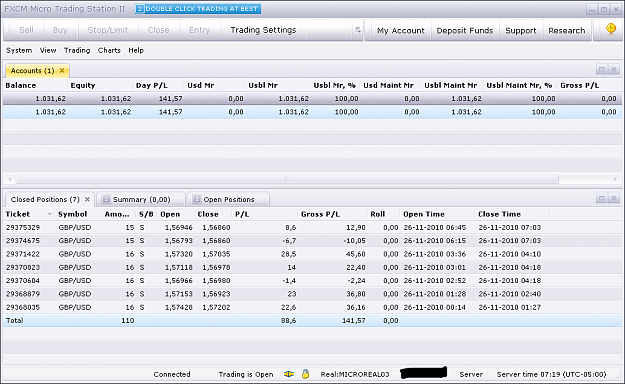Open the Charts menu

(109, 51)
